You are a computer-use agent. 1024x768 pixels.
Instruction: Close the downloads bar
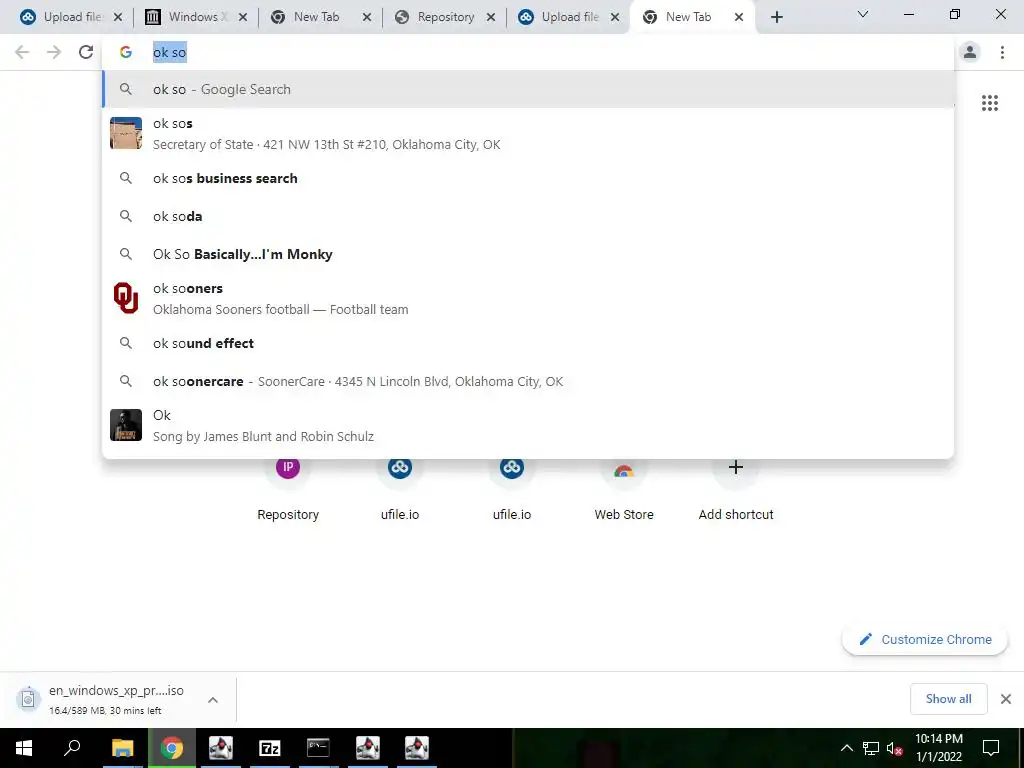click(x=1006, y=699)
